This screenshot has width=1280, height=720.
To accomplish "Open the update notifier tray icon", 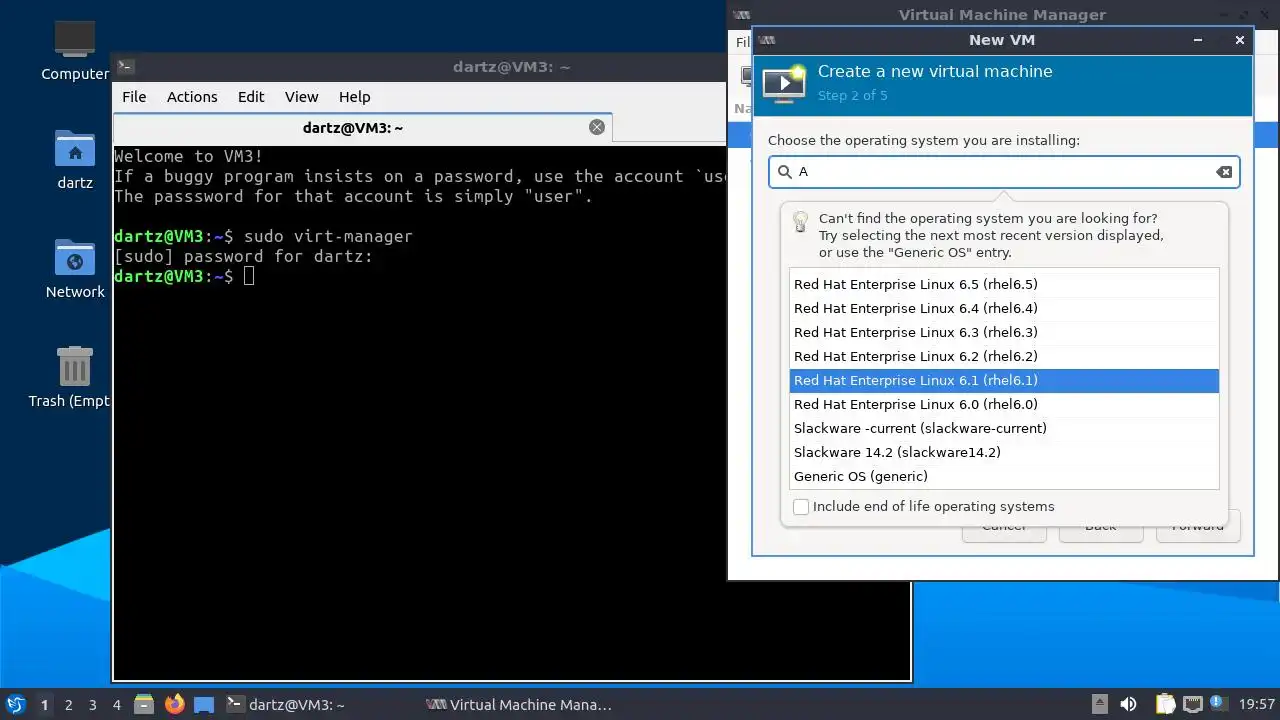I will coord(1217,704).
